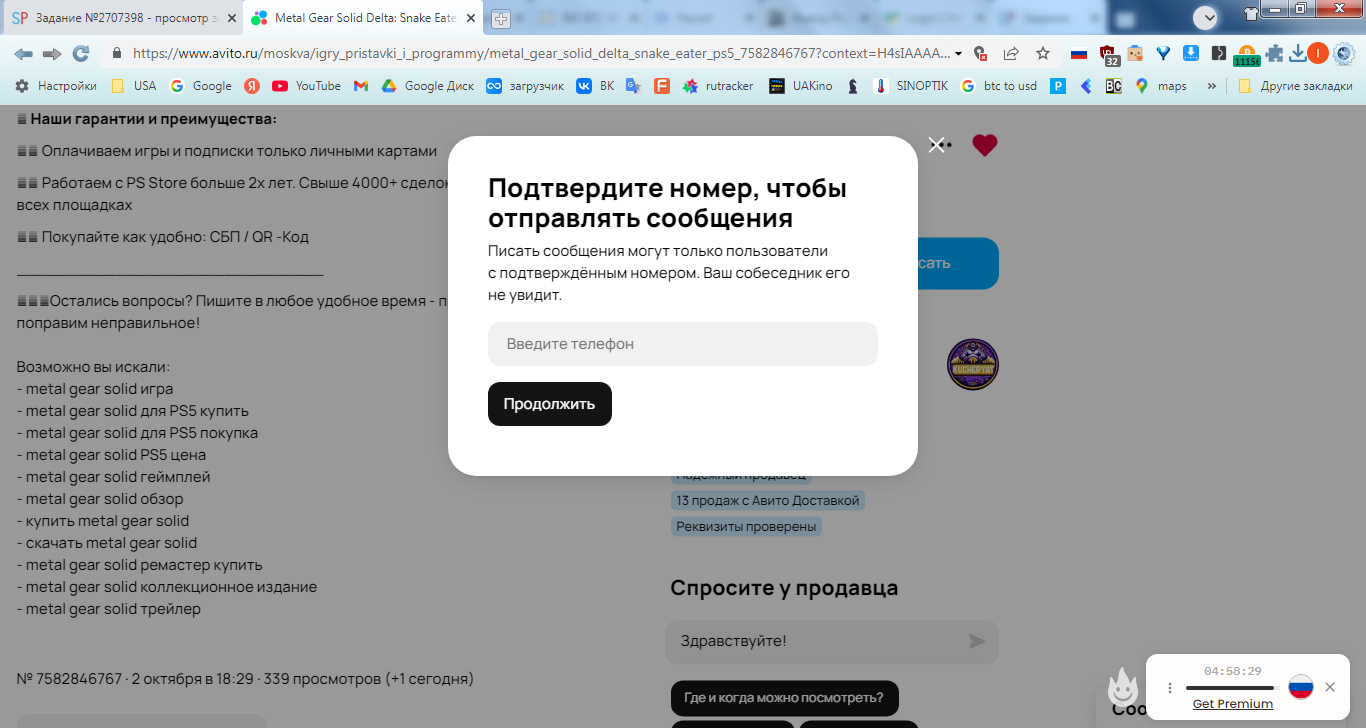Open the SINOPTIK bookmark
The height and width of the screenshot is (728, 1366).
click(x=910, y=86)
